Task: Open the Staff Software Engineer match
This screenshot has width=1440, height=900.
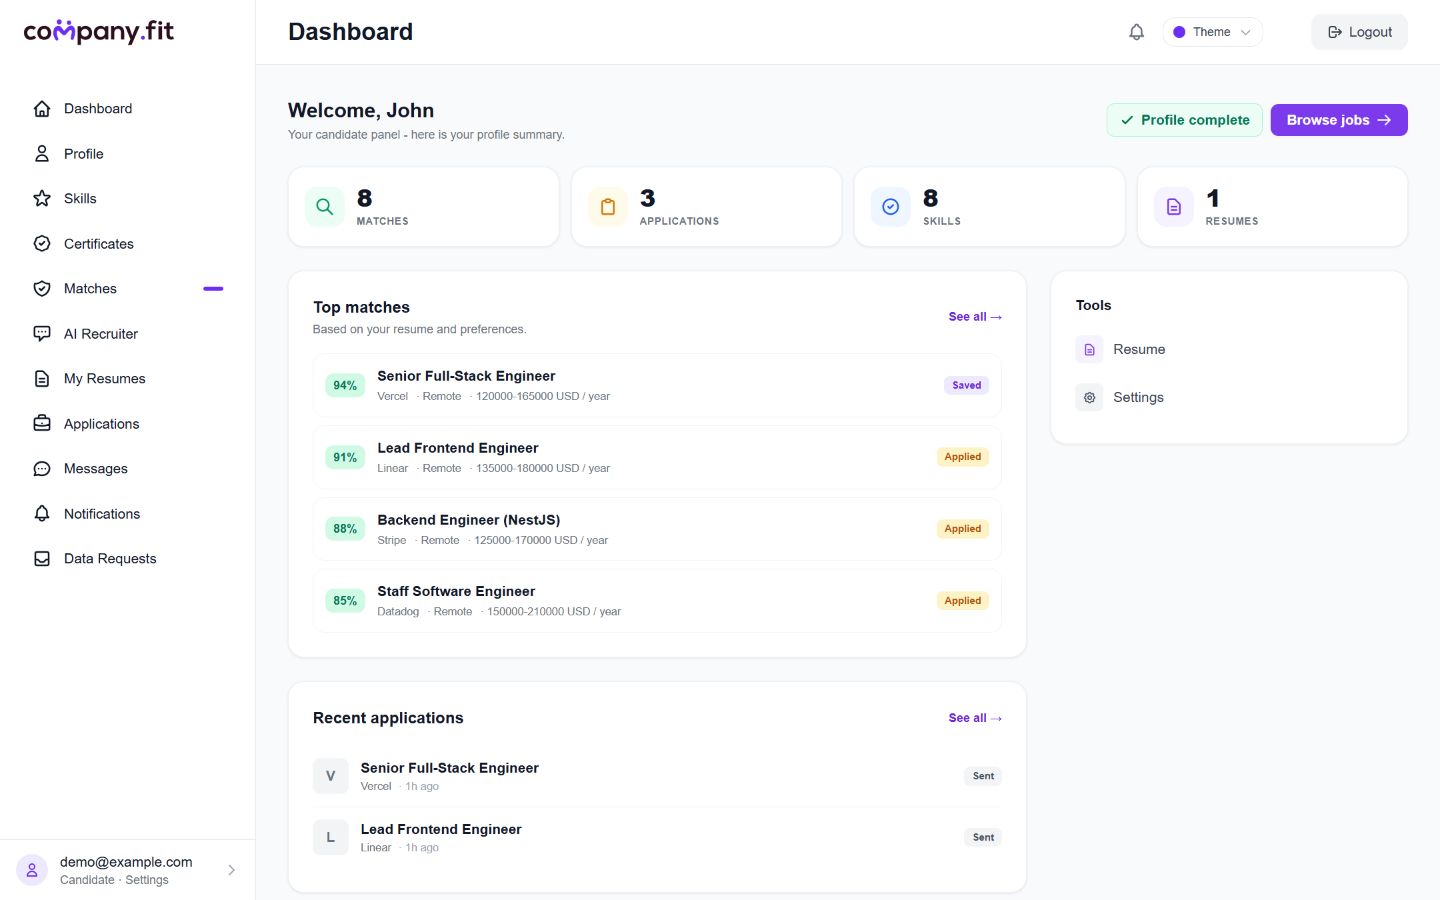Action: pos(657,601)
